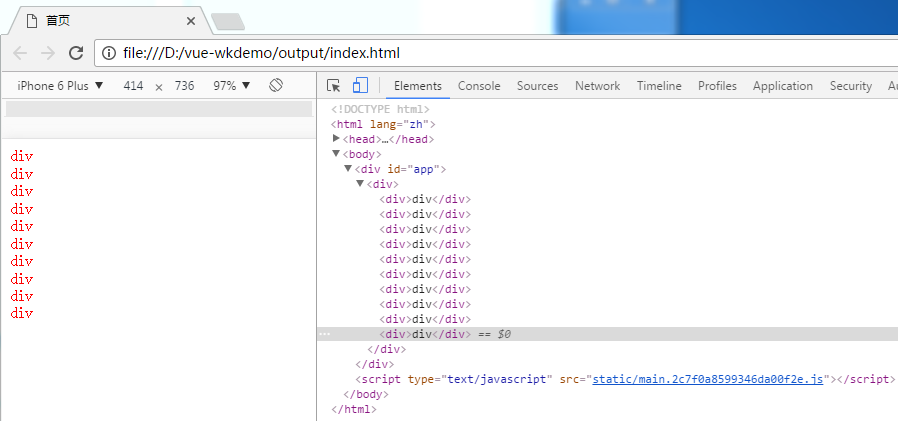Switch to the Timeline tab
Image resolution: width=898 pixels, height=421 pixels.
[x=659, y=86]
